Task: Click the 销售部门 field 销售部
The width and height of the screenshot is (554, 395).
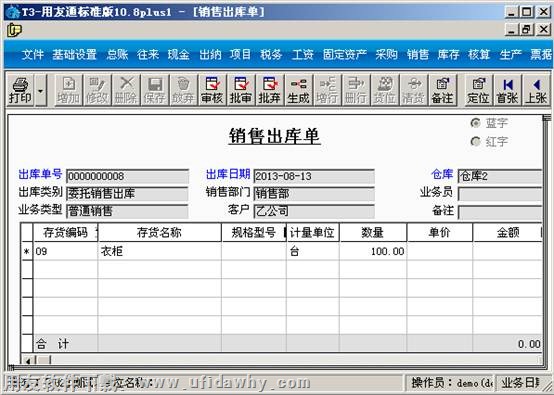Action: [314, 193]
